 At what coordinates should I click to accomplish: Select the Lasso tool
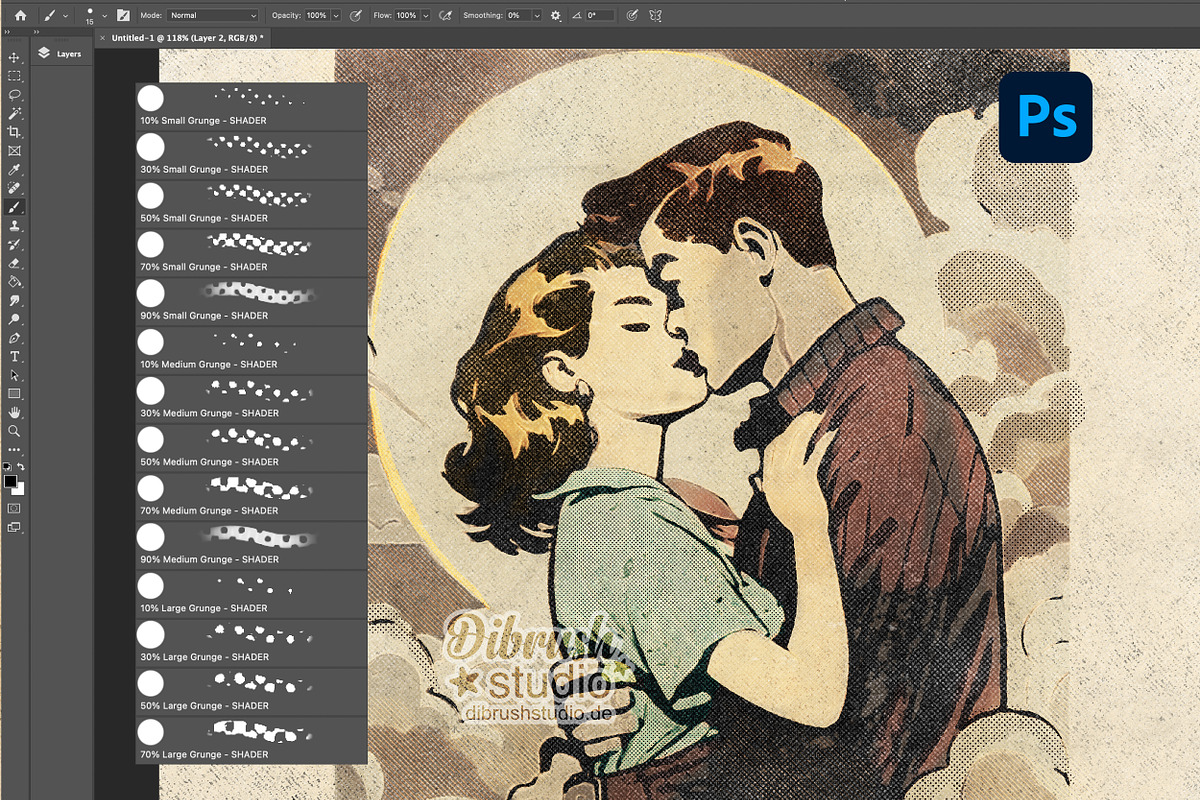tap(14, 94)
